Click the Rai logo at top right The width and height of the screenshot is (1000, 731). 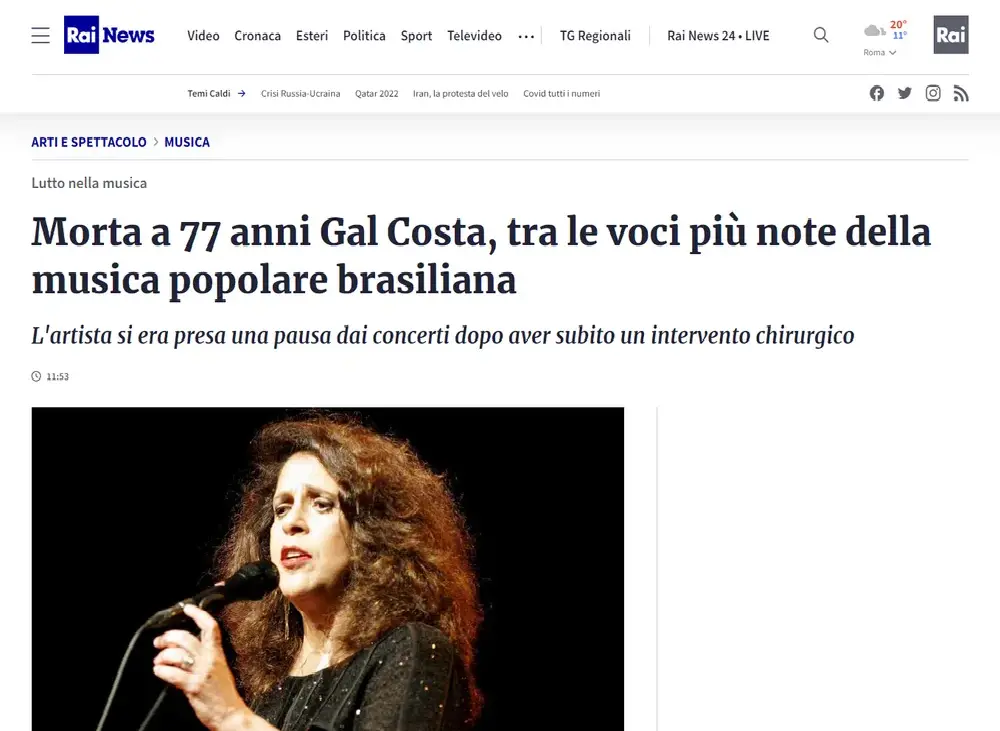(x=950, y=34)
